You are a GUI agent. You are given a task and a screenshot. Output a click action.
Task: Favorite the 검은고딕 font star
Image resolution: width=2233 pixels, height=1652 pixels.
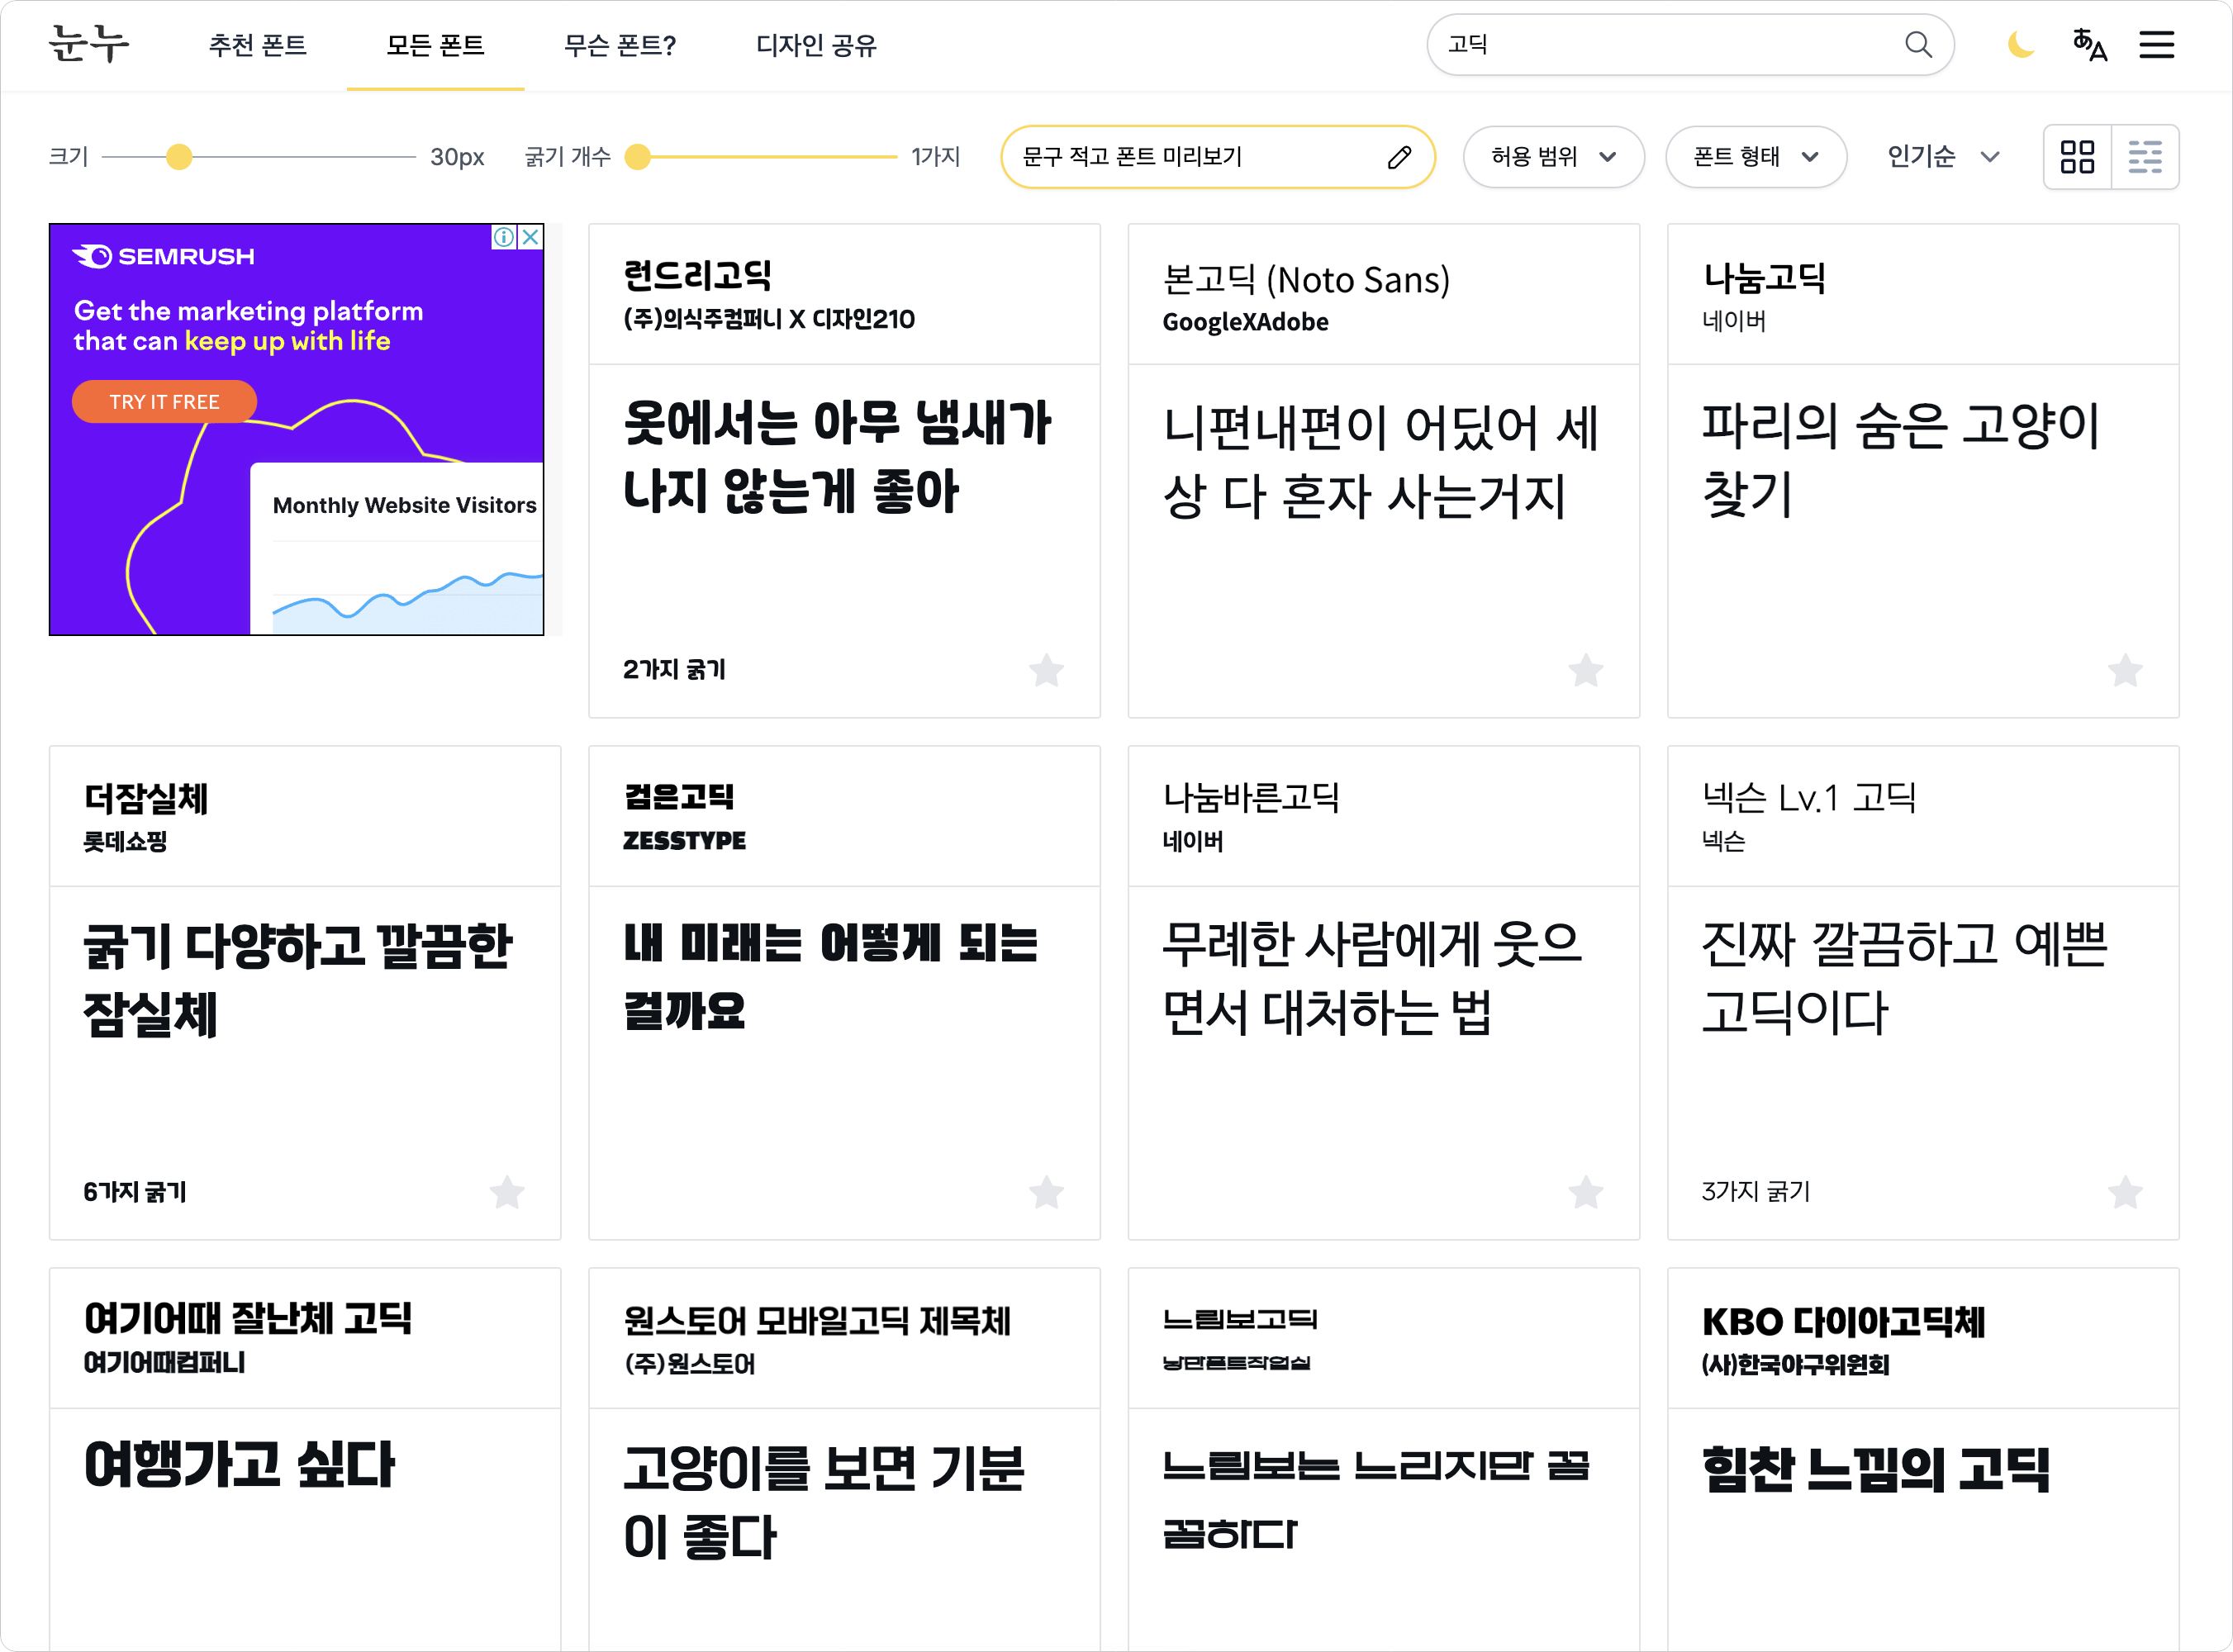[x=1046, y=1192]
